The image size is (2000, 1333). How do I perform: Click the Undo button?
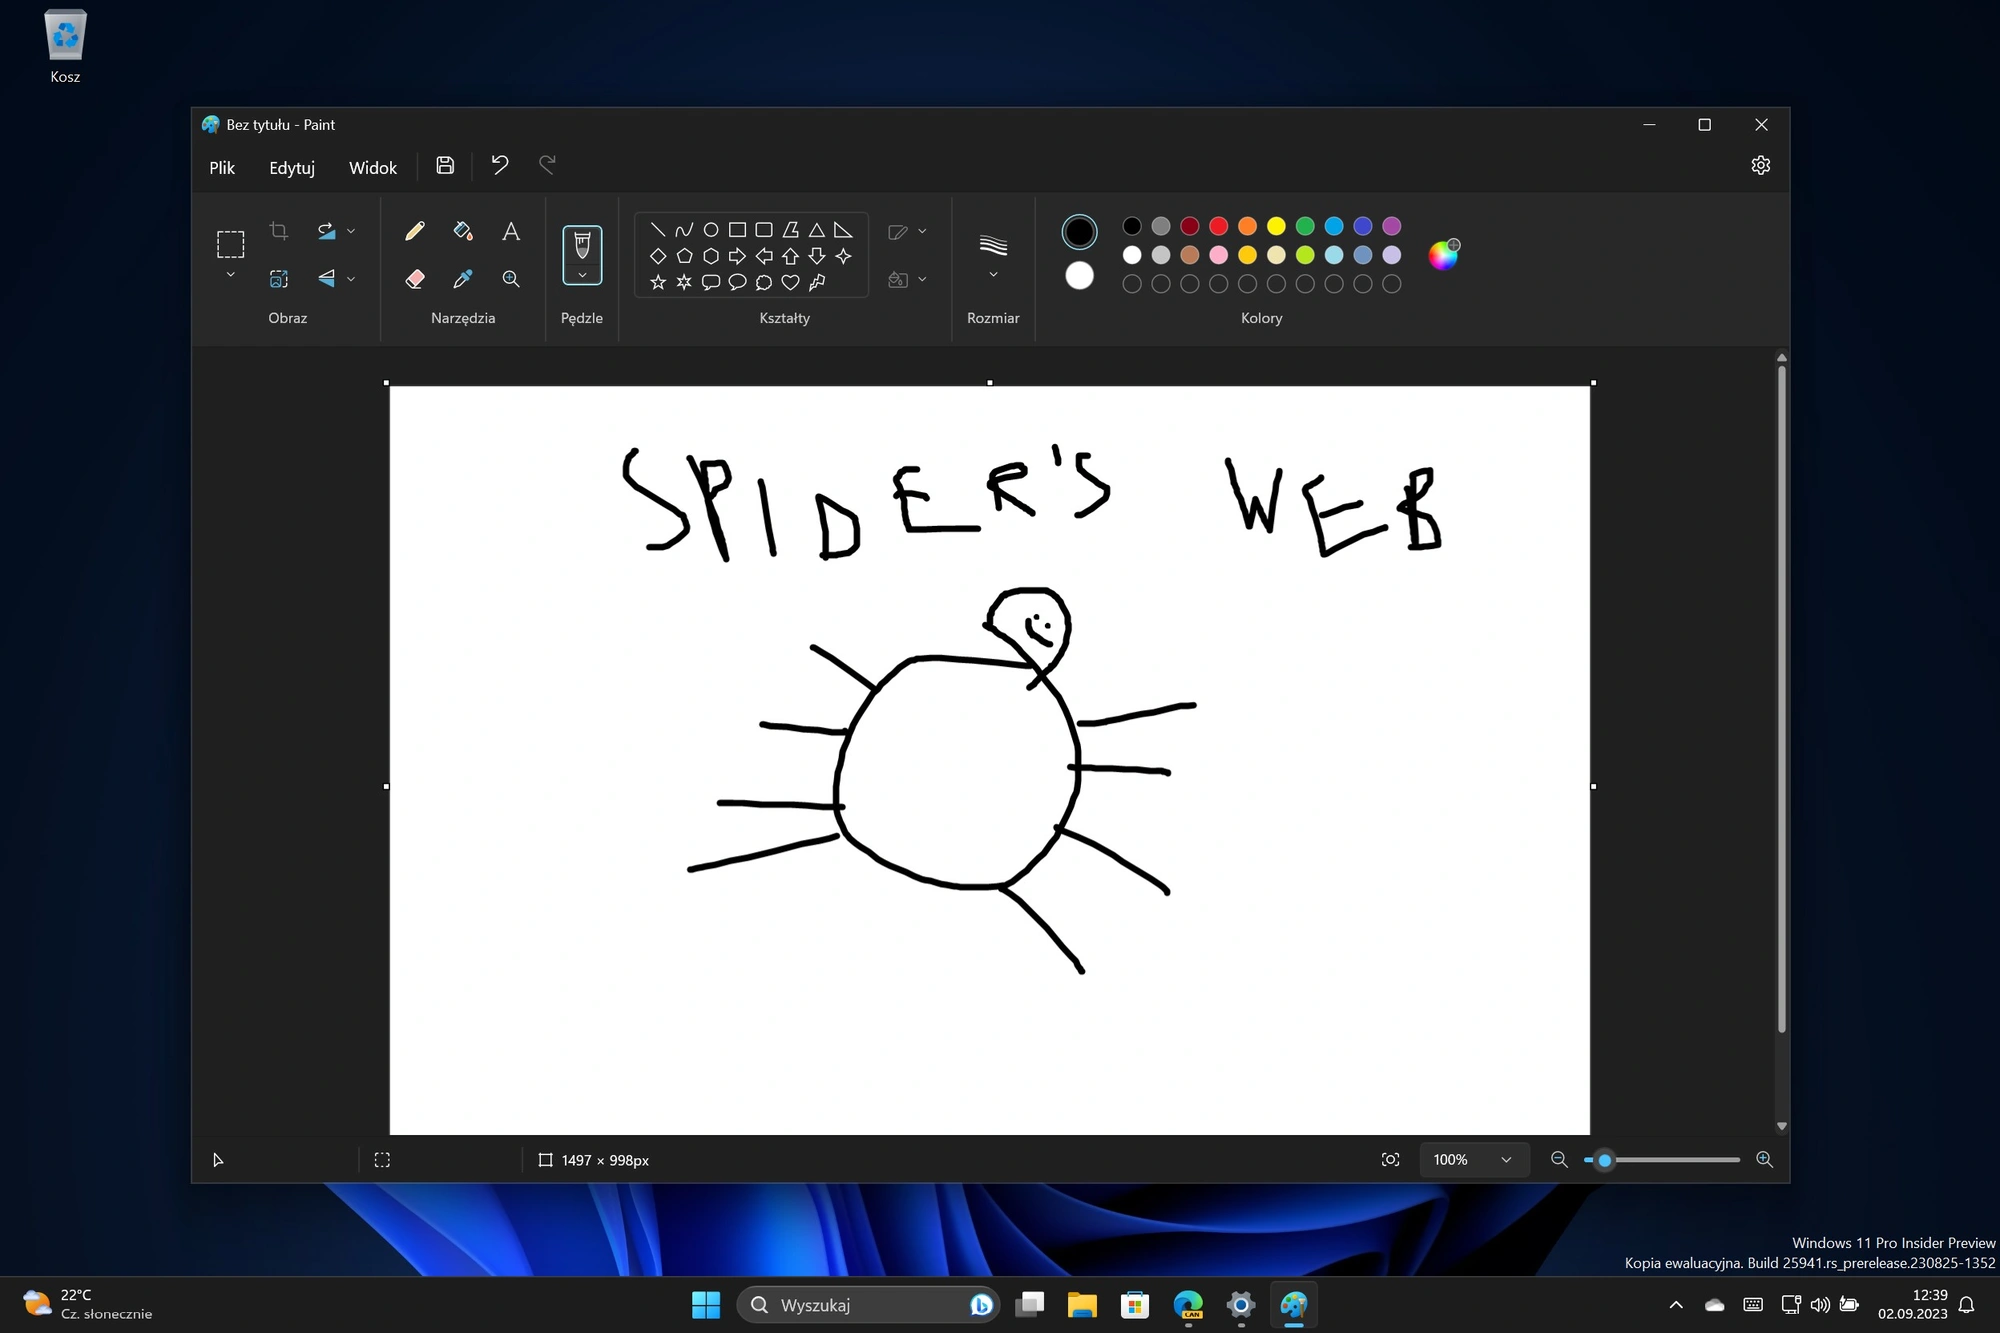point(500,165)
